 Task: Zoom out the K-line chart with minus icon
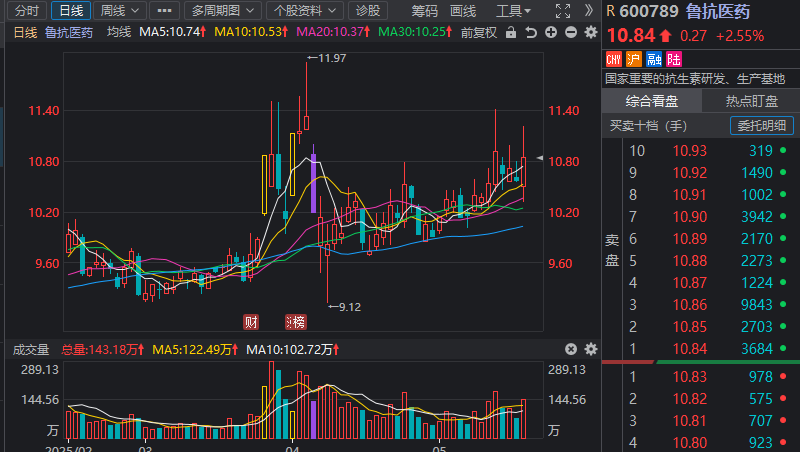[572, 32]
